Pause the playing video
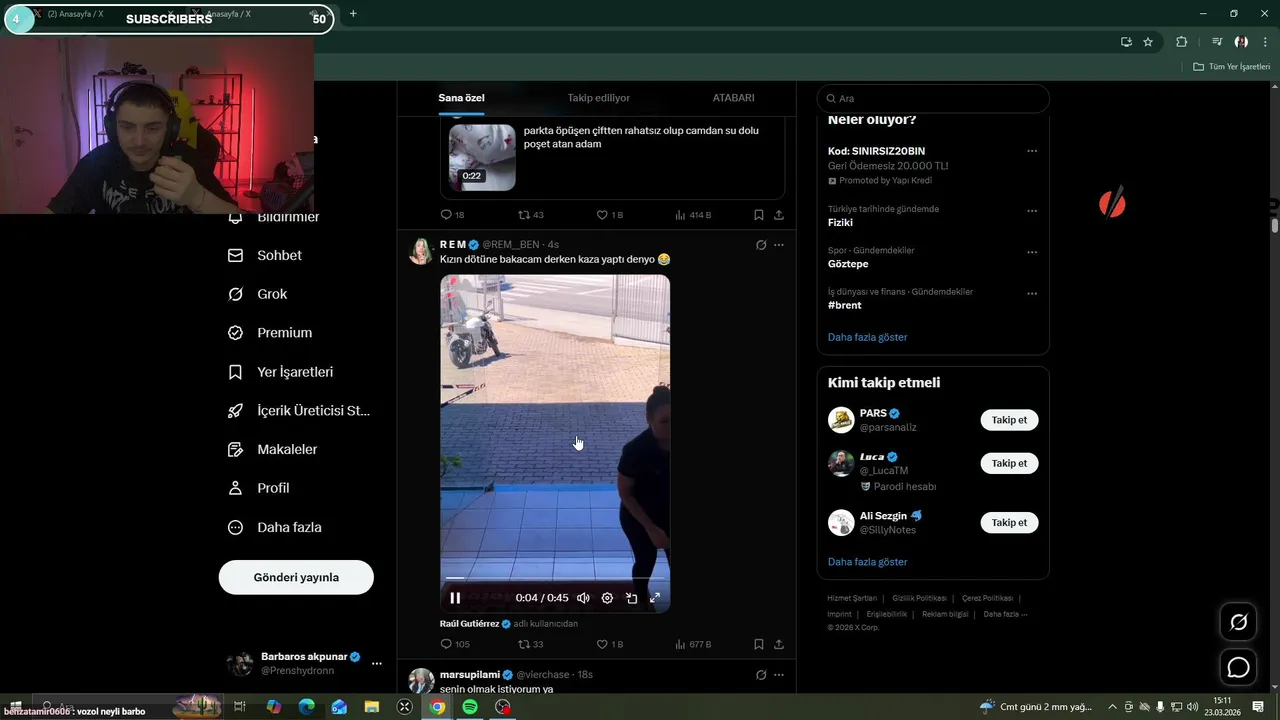1280x720 pixels. 455,598
